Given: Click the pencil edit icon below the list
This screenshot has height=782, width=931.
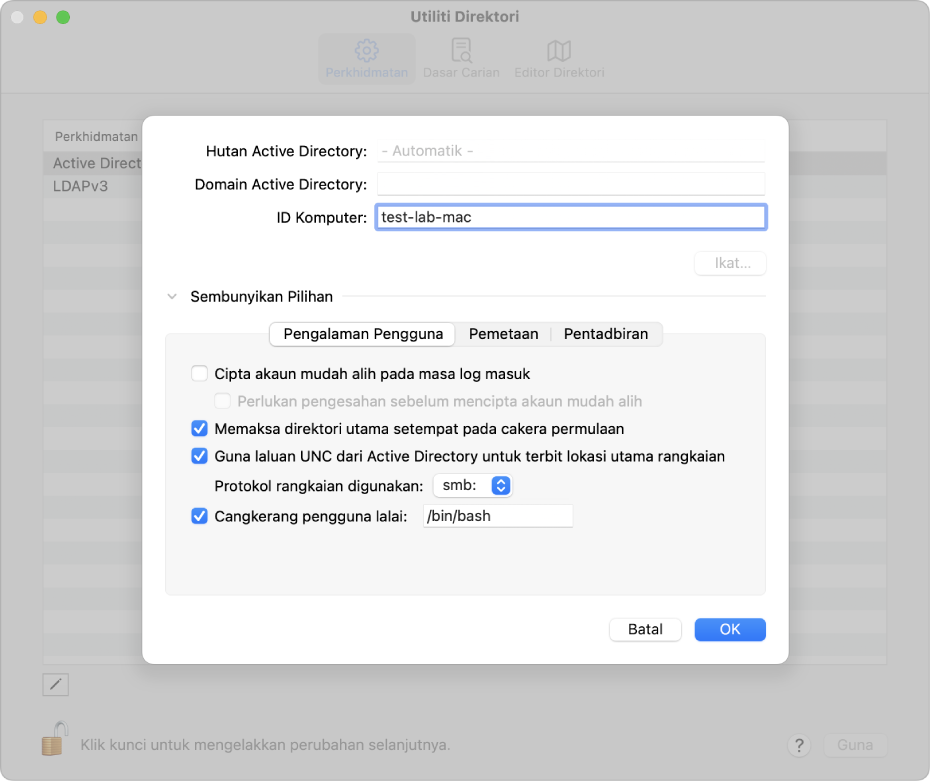Looking at the screenshot, I should coord(56,685).
